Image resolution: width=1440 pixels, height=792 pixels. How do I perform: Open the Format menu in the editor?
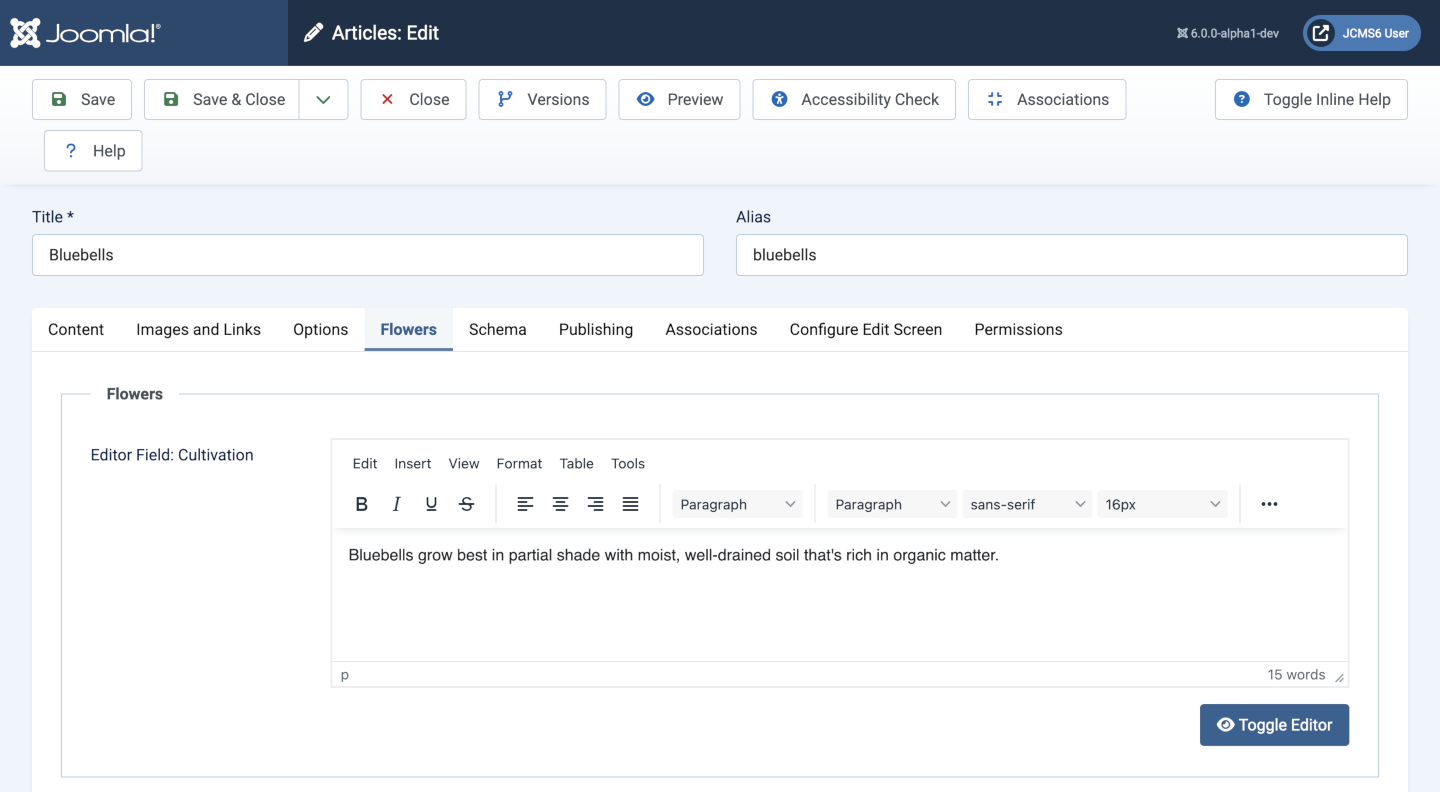[x=519, y=463]
